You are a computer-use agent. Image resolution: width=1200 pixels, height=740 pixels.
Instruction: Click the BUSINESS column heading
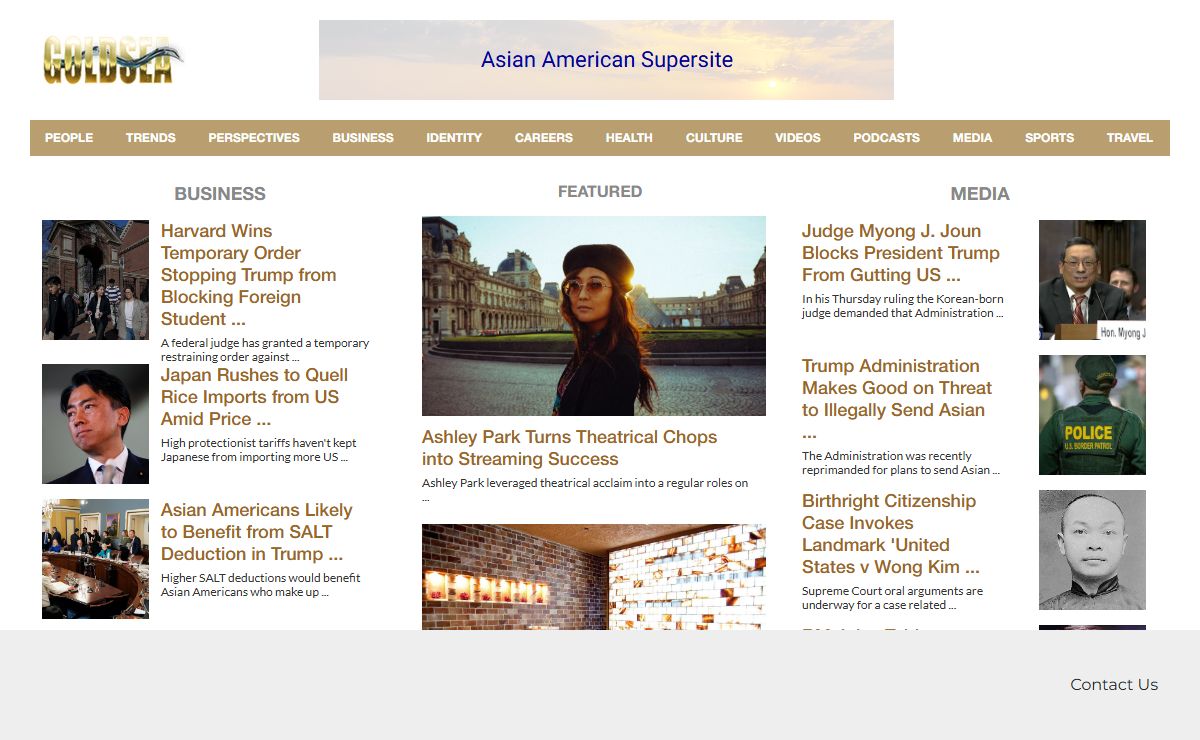[220, 194]
